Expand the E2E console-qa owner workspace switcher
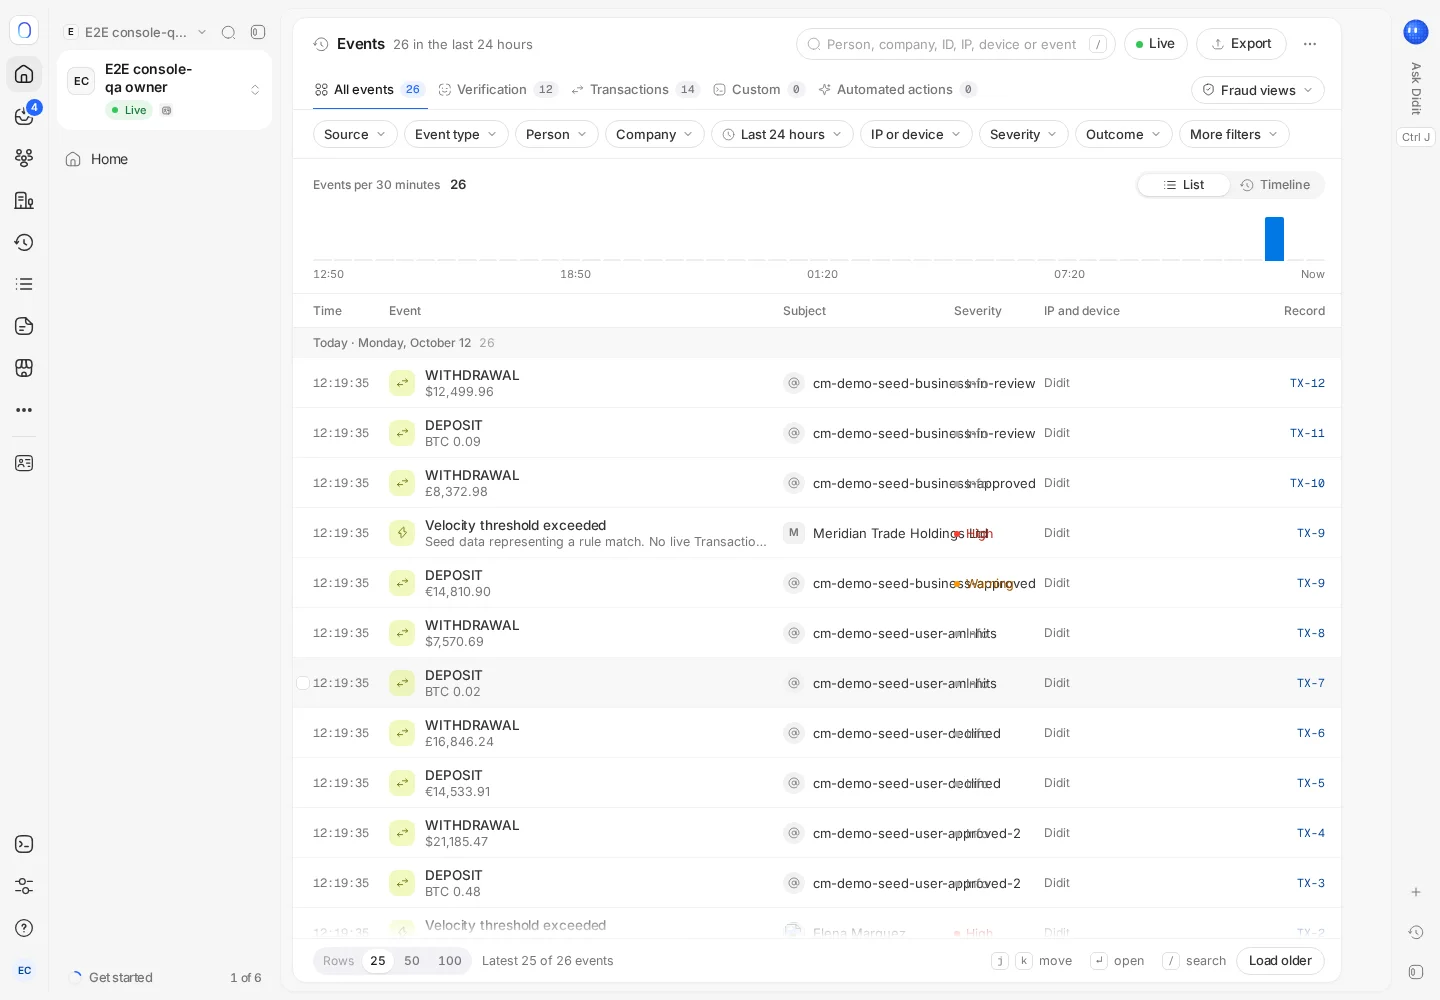 pyautogui.click(x=165, y=90)
